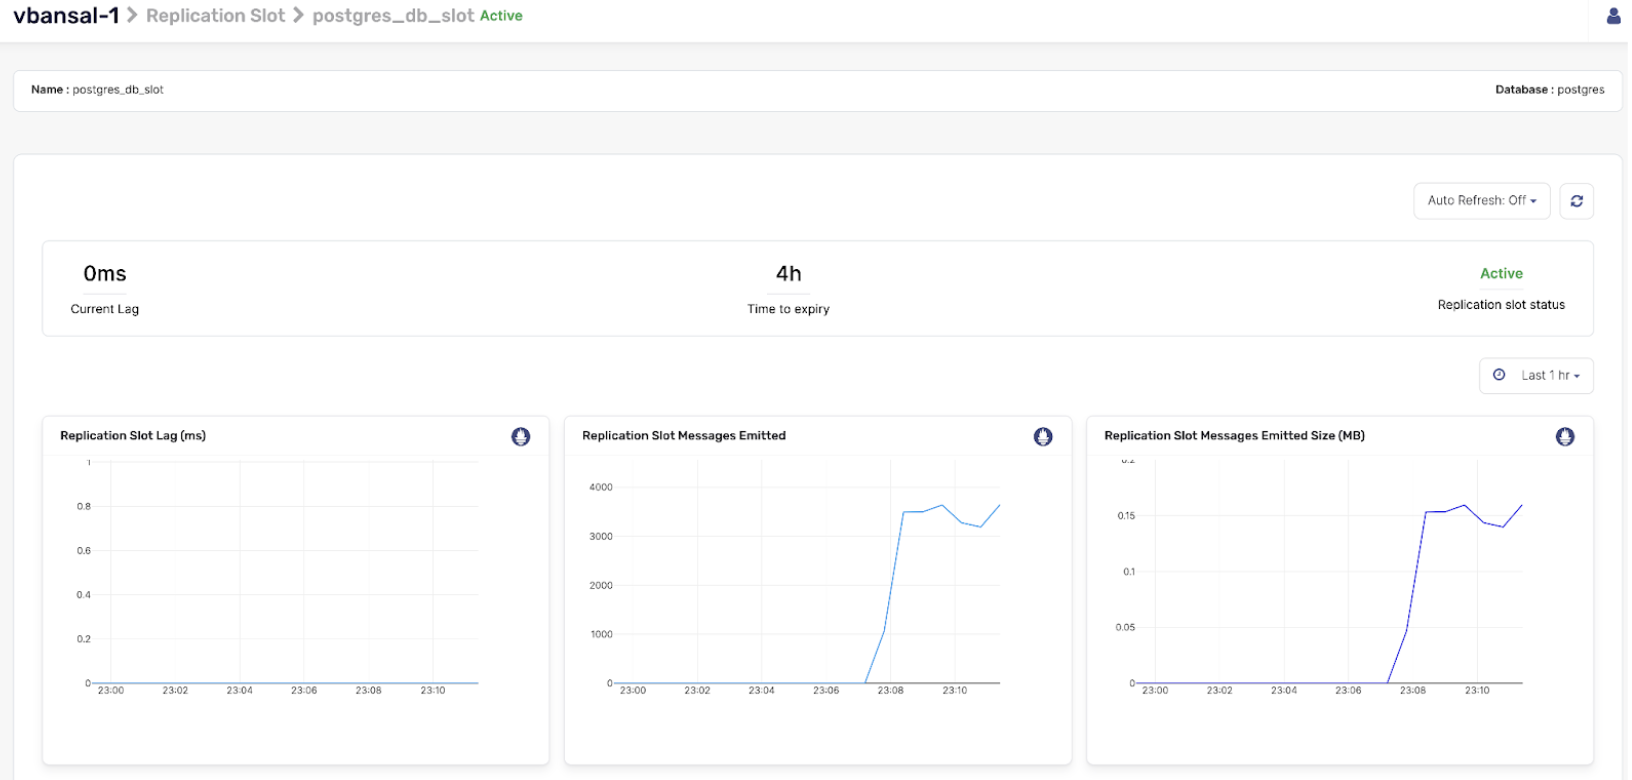Screen dimensions: 1632x780
Task: Click the Active replication slot status text
Action: tap(1501, 274)
